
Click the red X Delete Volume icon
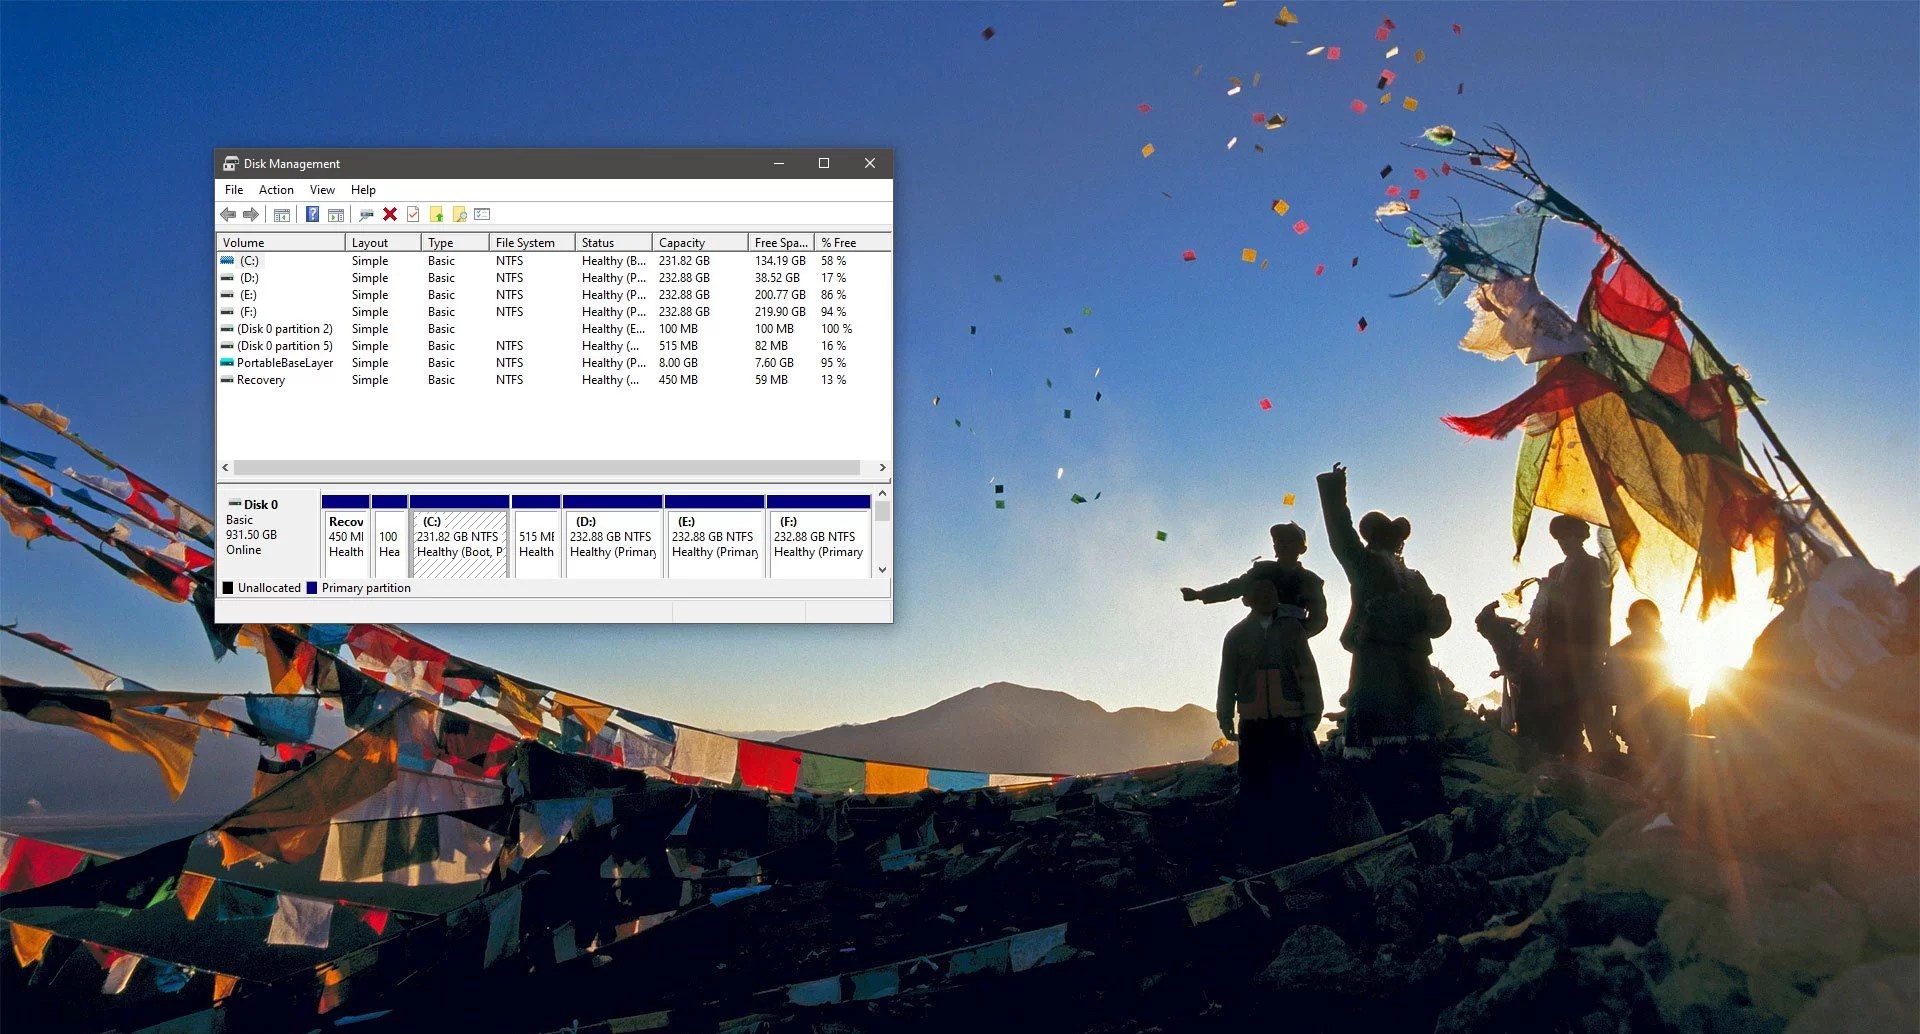[390, 214]
